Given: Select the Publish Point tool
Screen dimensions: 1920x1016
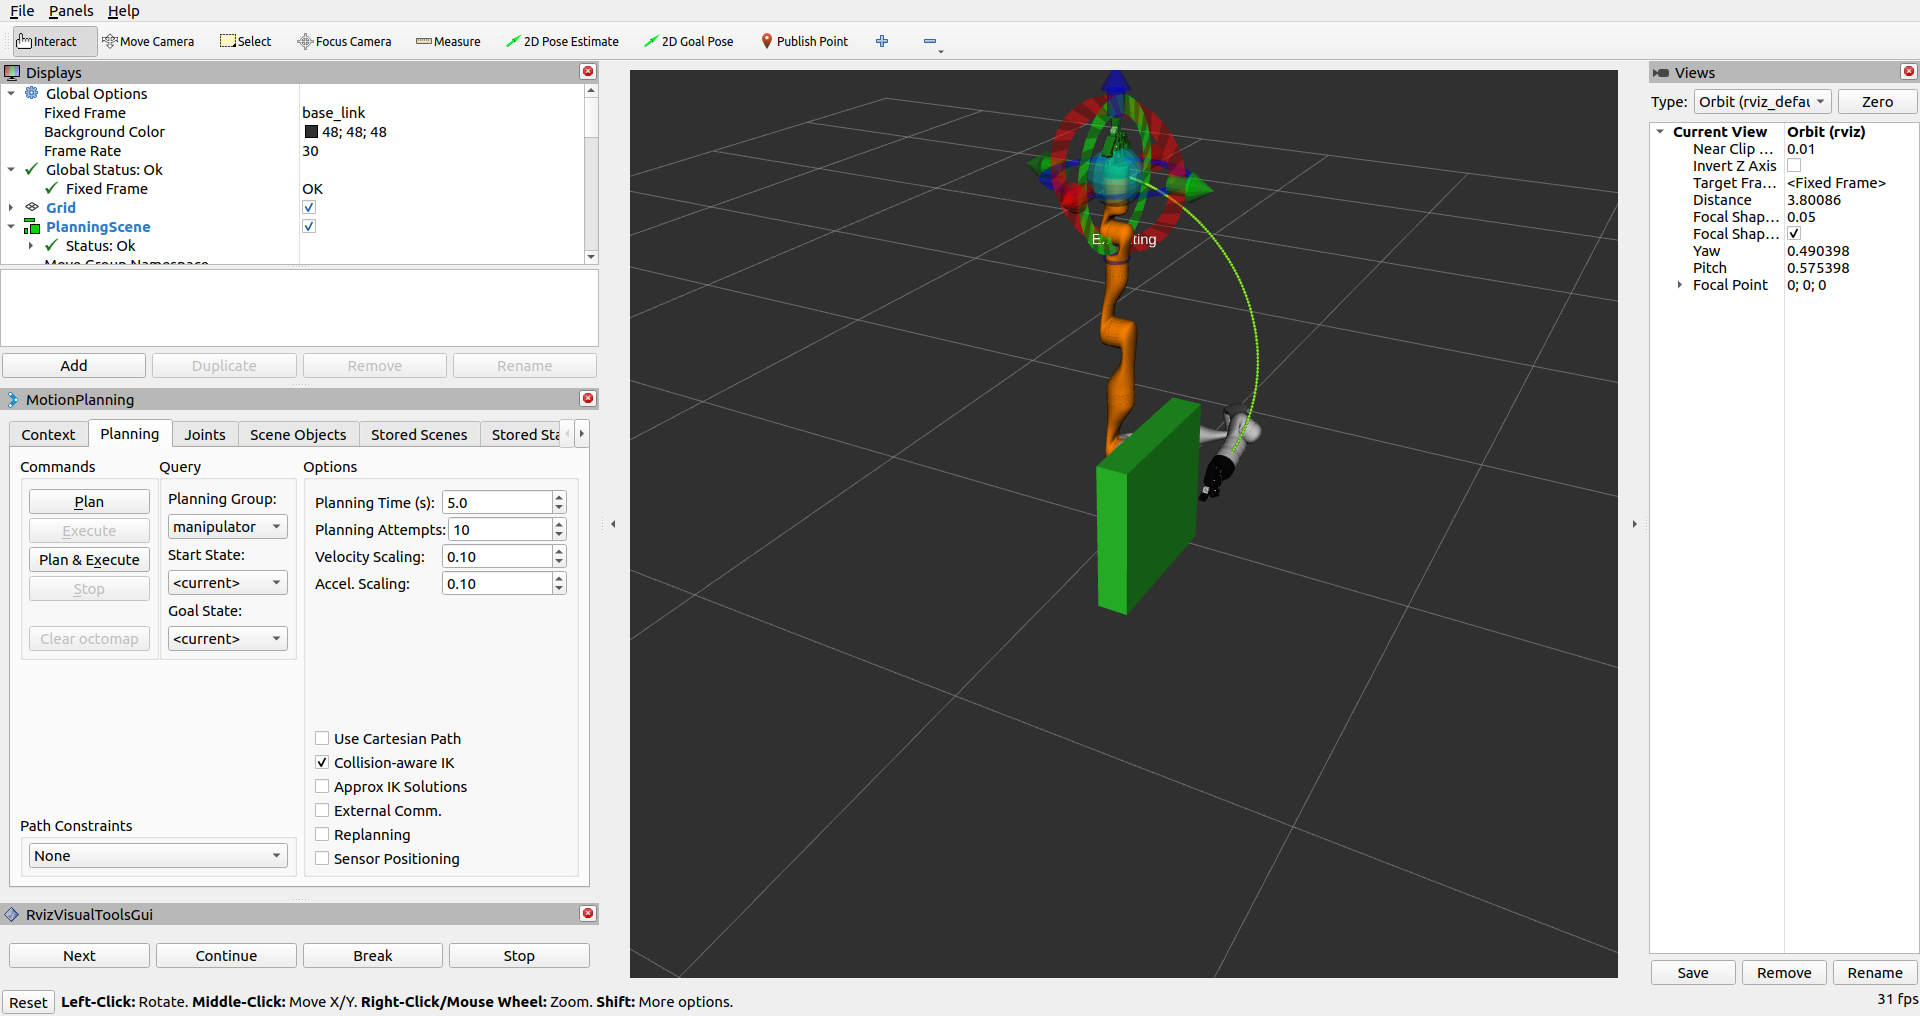Looking at the screenshot, I should 804,41.
